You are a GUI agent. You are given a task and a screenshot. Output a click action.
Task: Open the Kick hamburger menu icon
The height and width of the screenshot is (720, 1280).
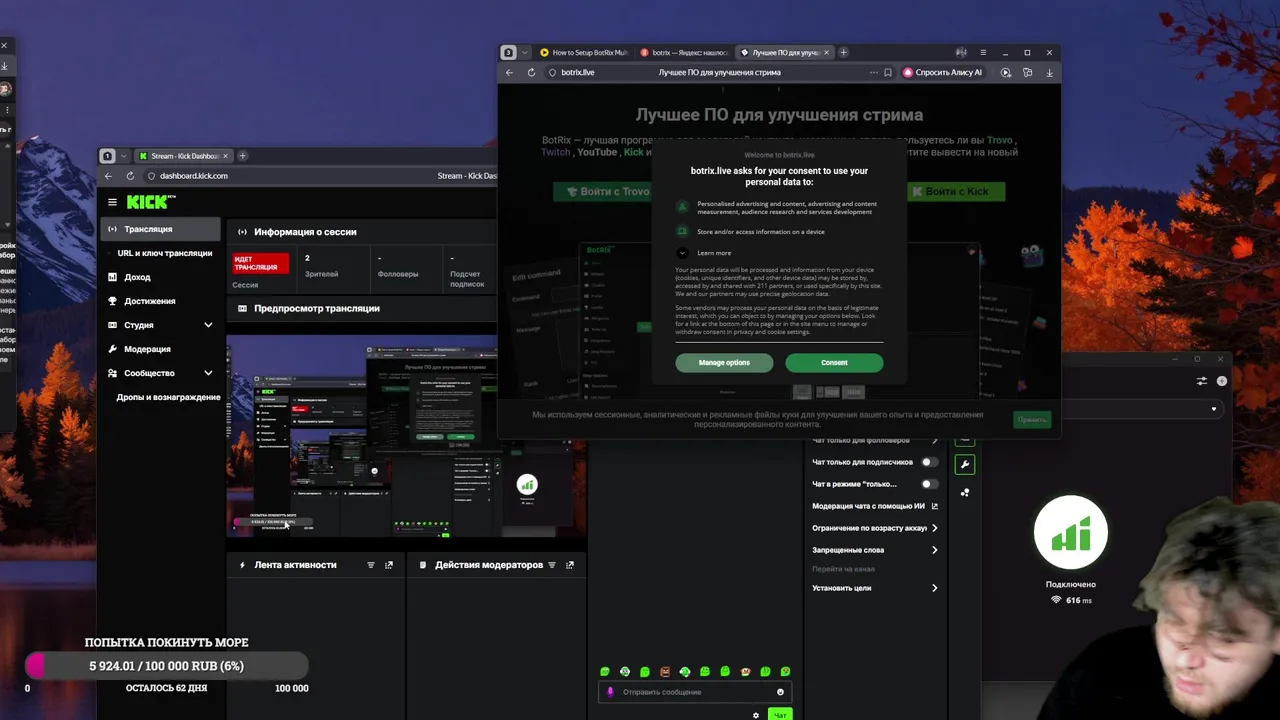click(x=112, y=202)
